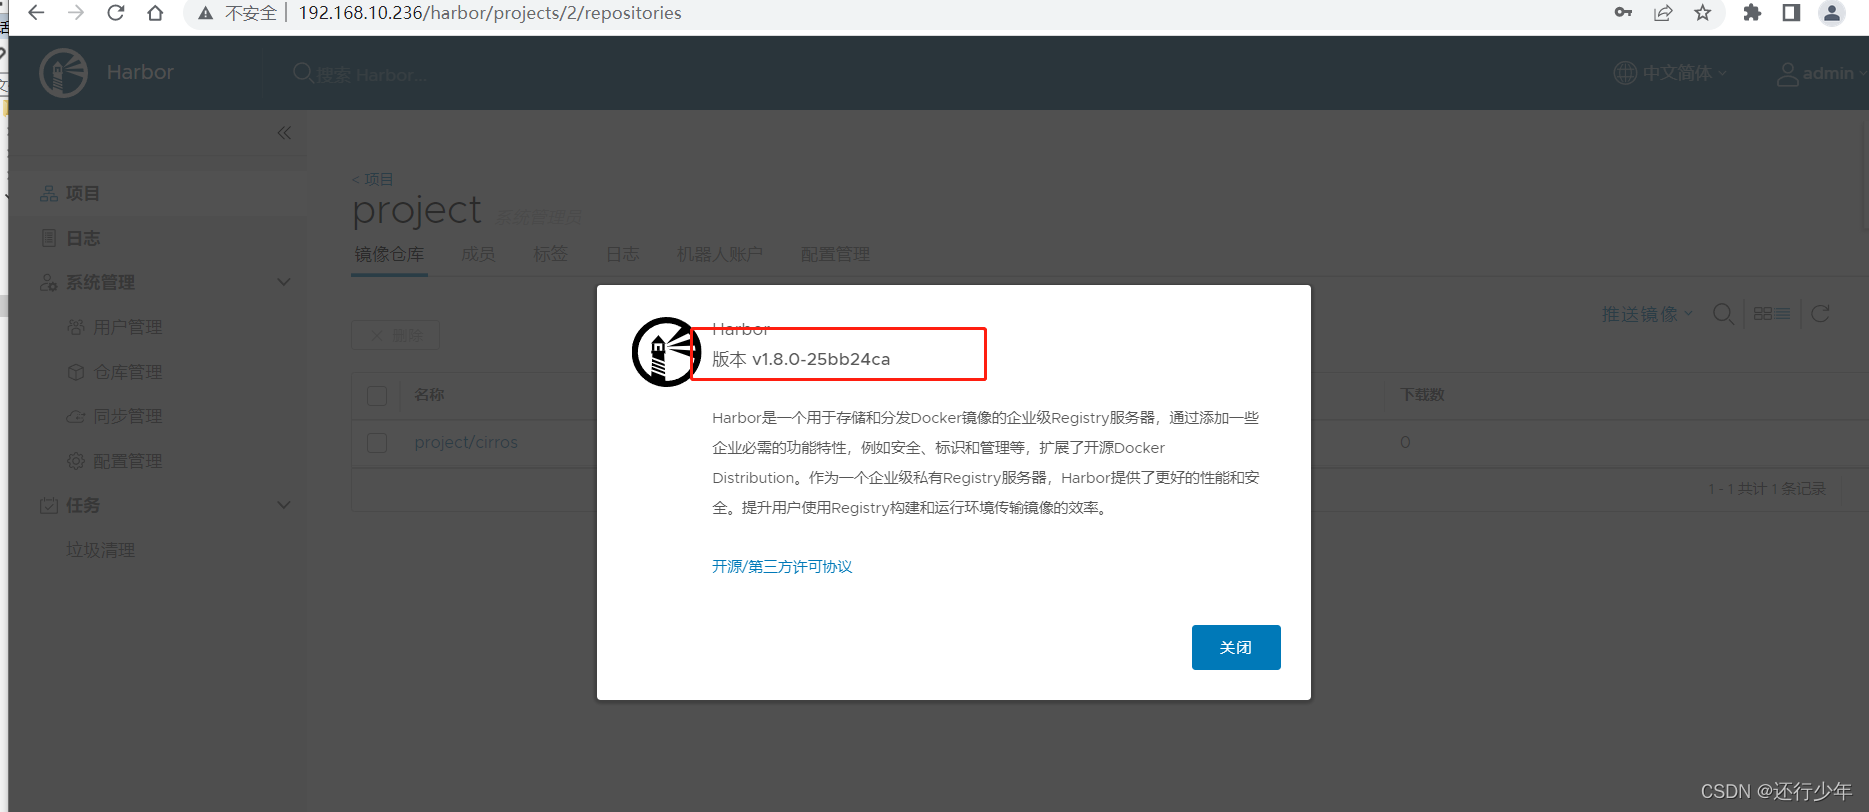Collapse the 系统管理 section chevron

[x=284, y=282]
